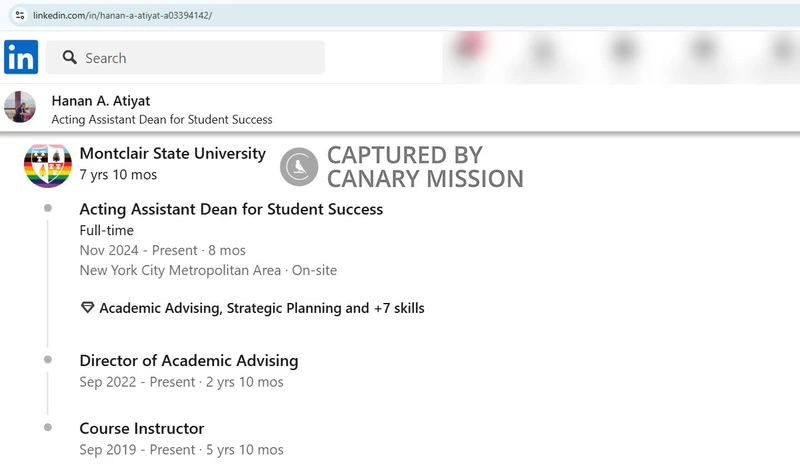
Task: Click the magnifier icon in Search box
Action: [x=70, y=57]
